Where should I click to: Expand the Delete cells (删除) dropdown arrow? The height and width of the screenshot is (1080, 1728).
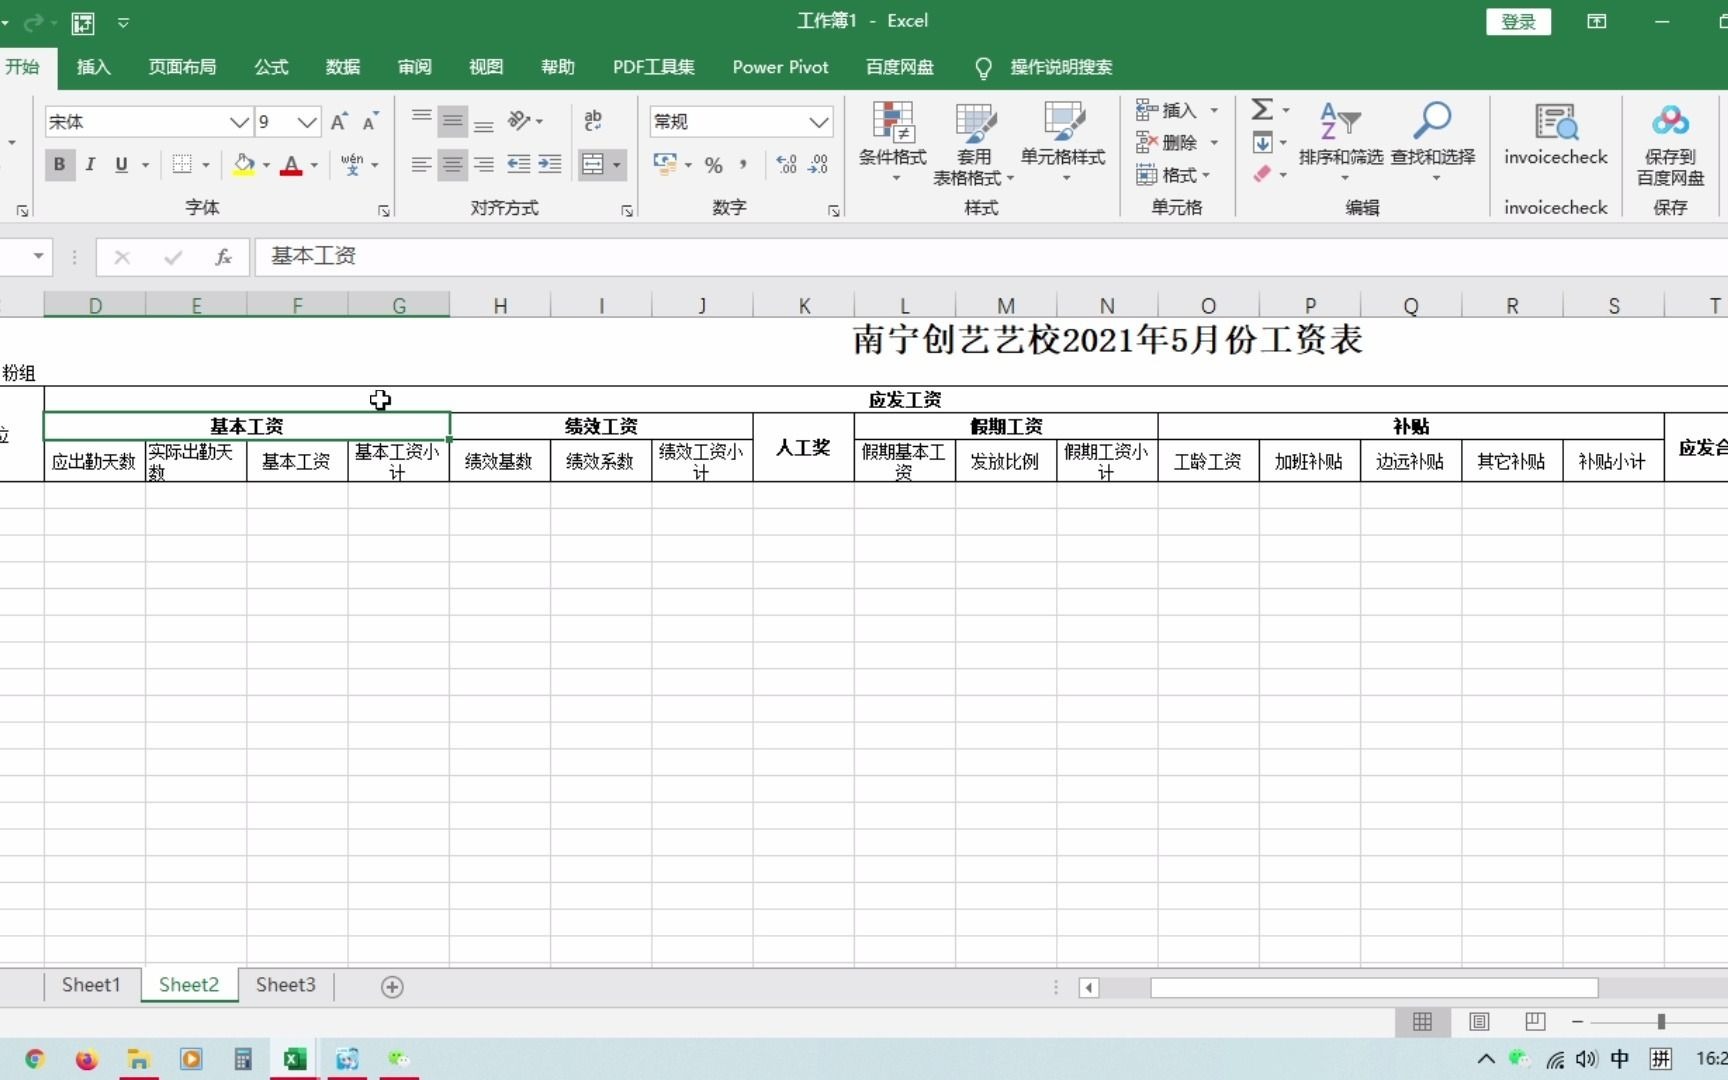(x=1214, y=142)
